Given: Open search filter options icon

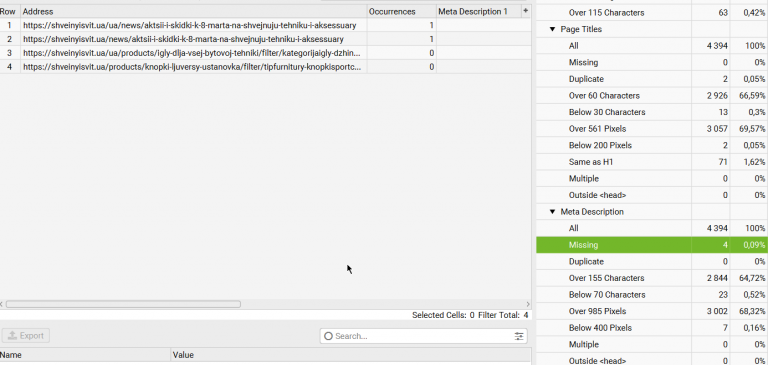Looking at the screenshot, I should [x=519, y=336].
